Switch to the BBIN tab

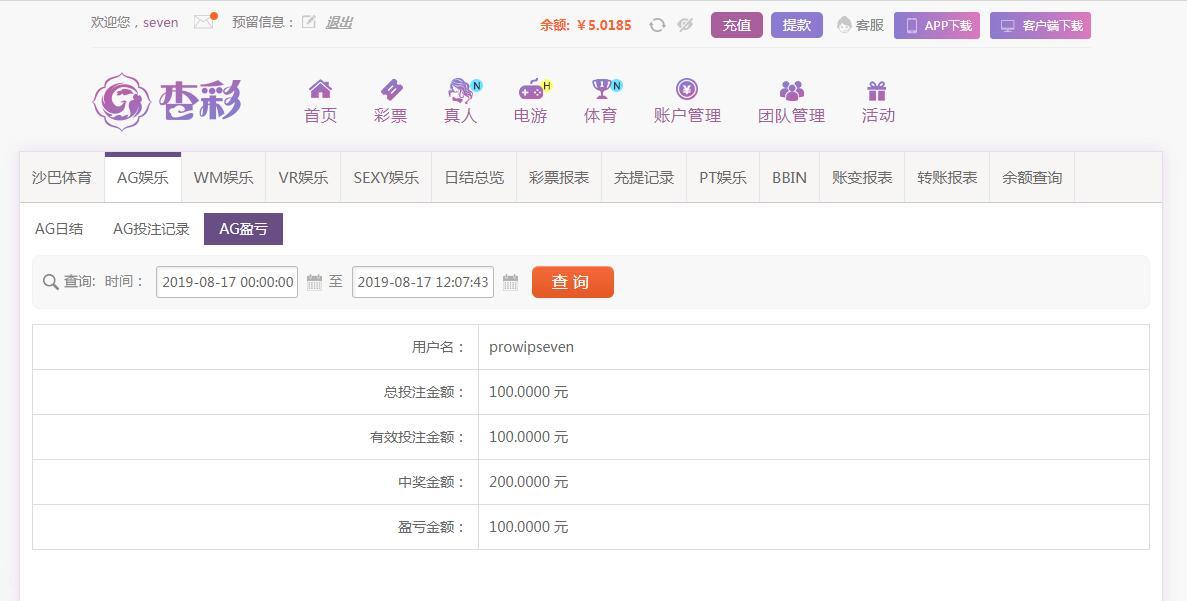point(790,178)
